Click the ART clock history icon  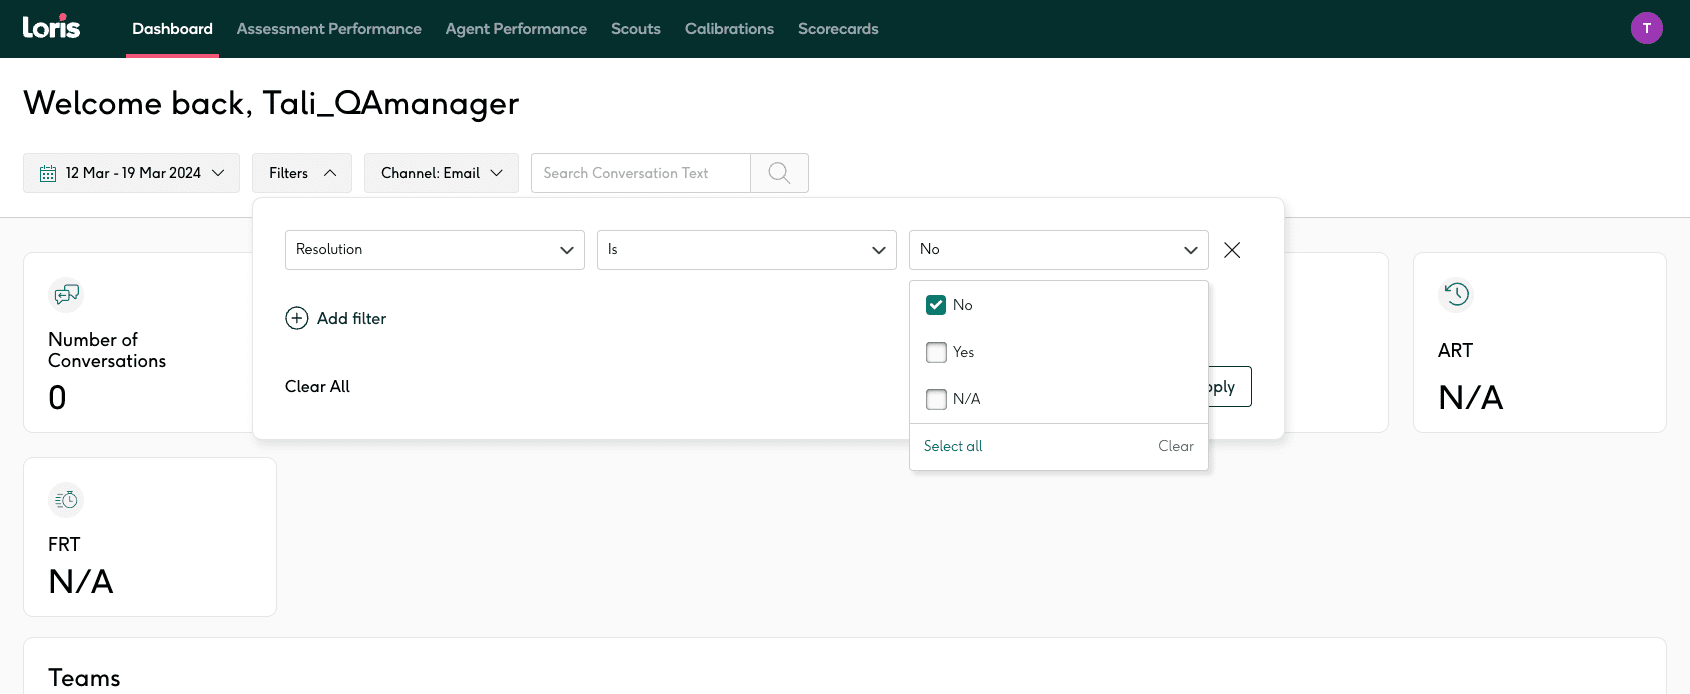[1456, 294]
